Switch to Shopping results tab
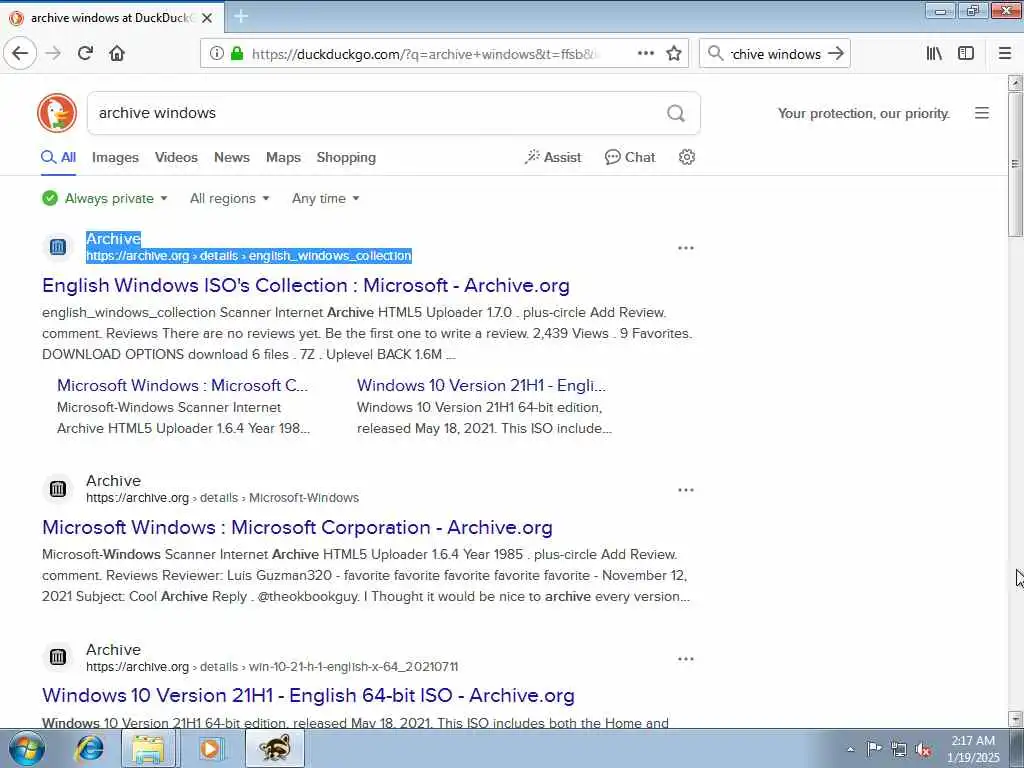The width and height of the screenshot is (1024, 768). coord(346,157)
